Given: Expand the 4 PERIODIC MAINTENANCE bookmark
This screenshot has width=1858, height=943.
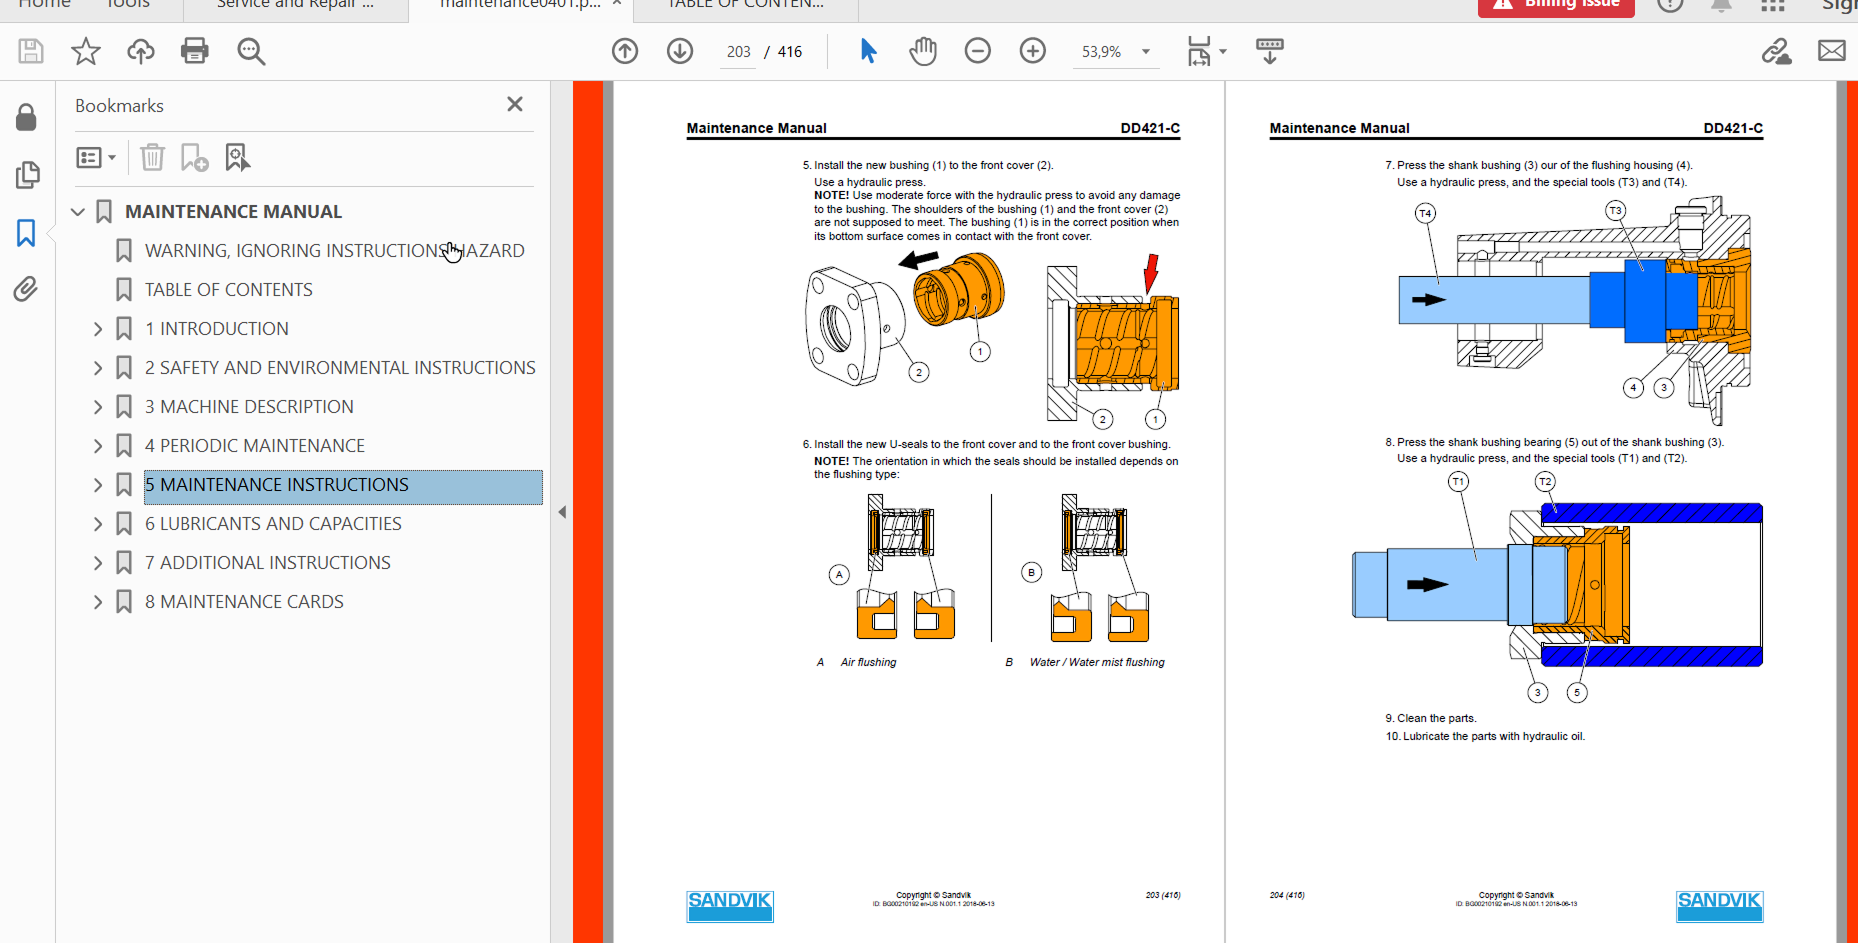Looking at the screenshot, I should click(x=98, y=446).
